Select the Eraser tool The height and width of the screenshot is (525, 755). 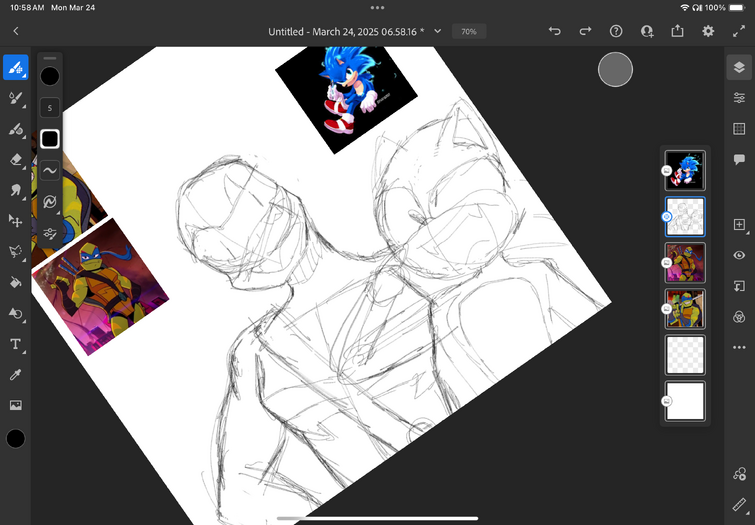coord(15,159)
